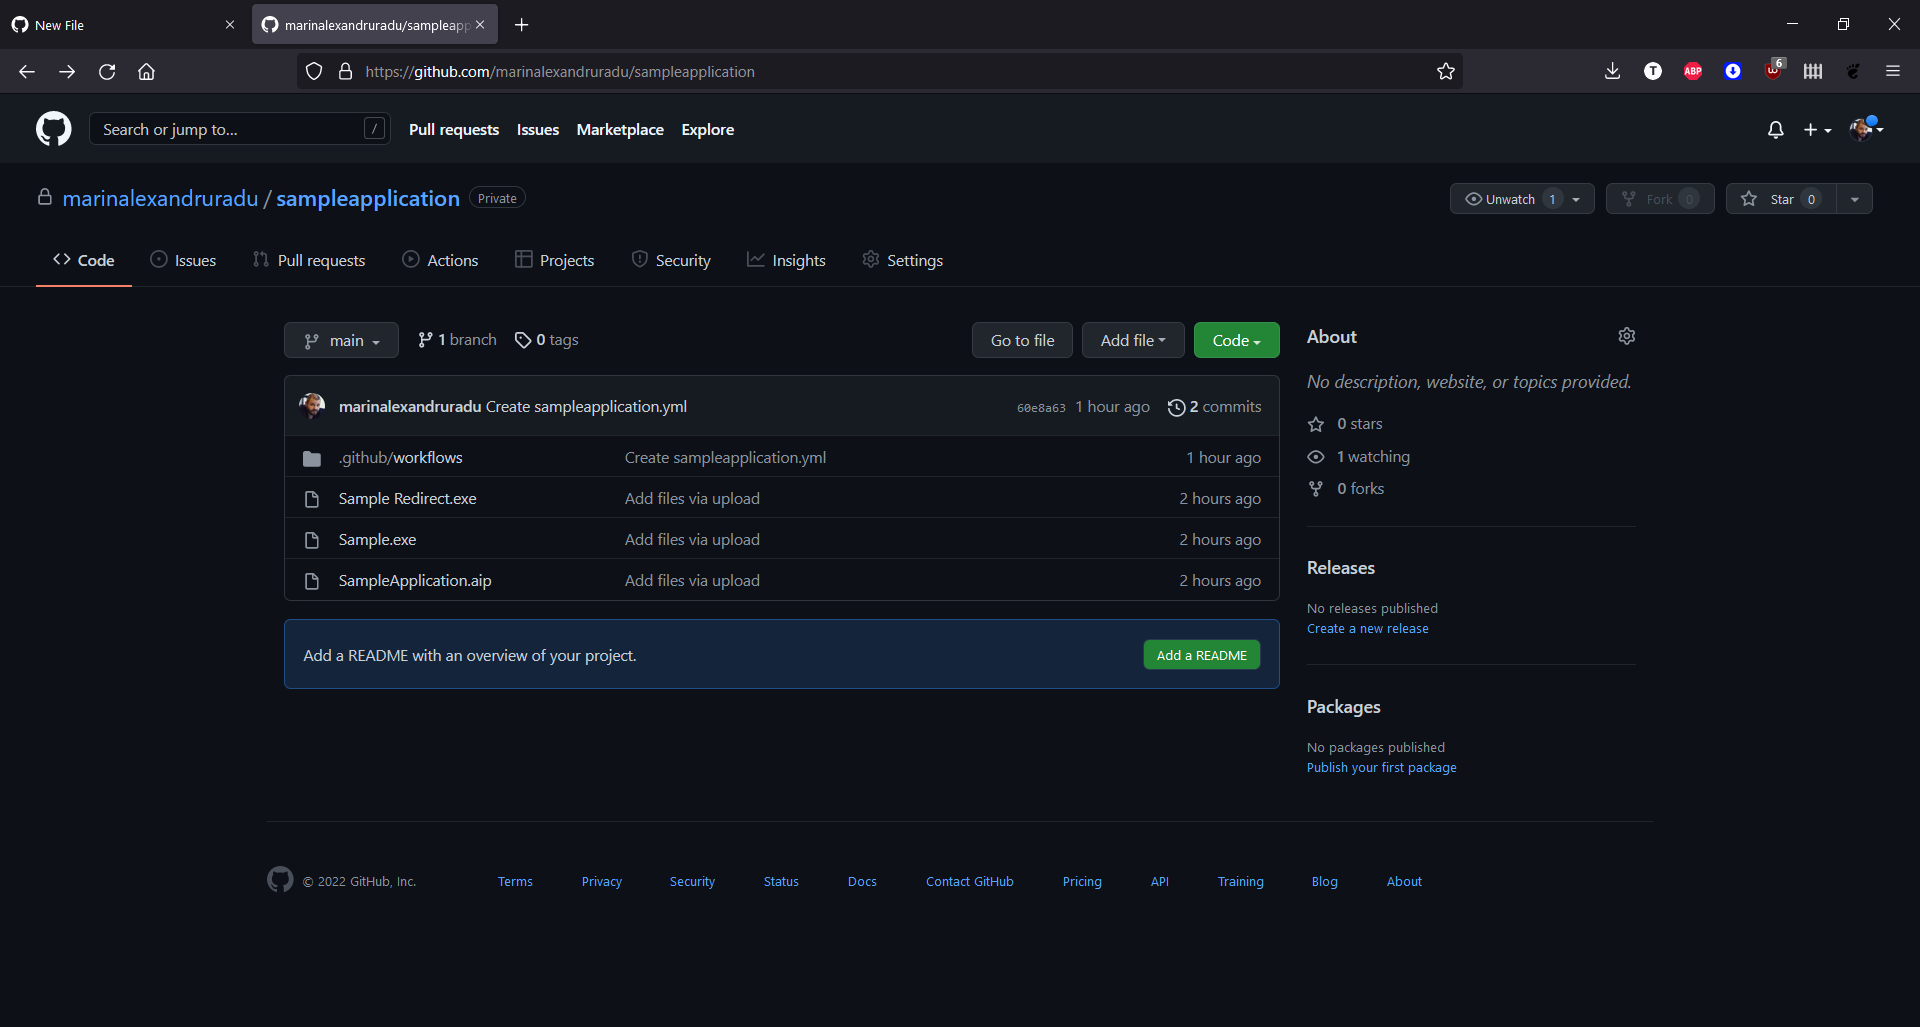The width and height of the screenshot is (1920, 1027).
Task: Switch to the Pull requests repository tab
Action: [309, 260]
